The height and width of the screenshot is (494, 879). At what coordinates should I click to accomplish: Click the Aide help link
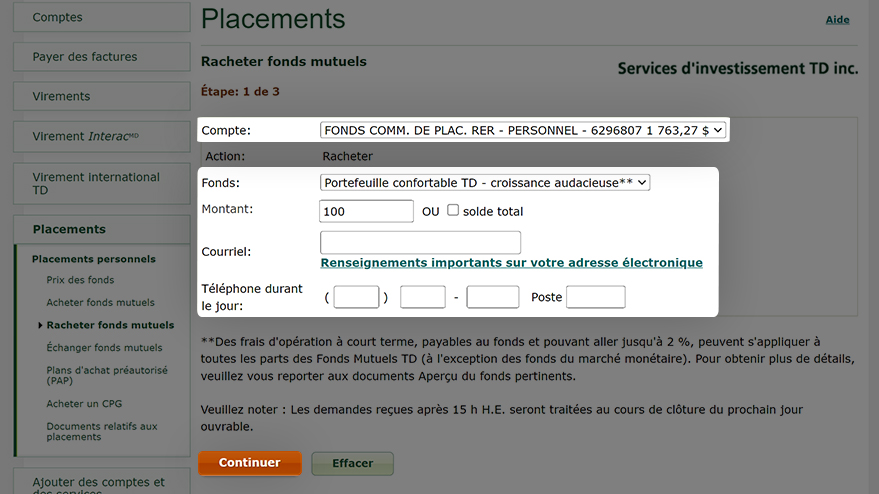pyautogui.click(x=837, y=20)
